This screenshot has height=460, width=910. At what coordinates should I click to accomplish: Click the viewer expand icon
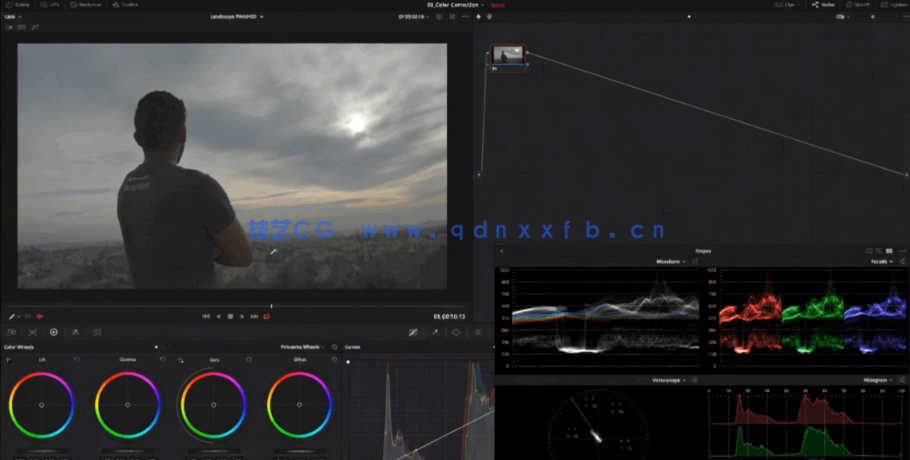pyautogui.click(x=453, y=17)
